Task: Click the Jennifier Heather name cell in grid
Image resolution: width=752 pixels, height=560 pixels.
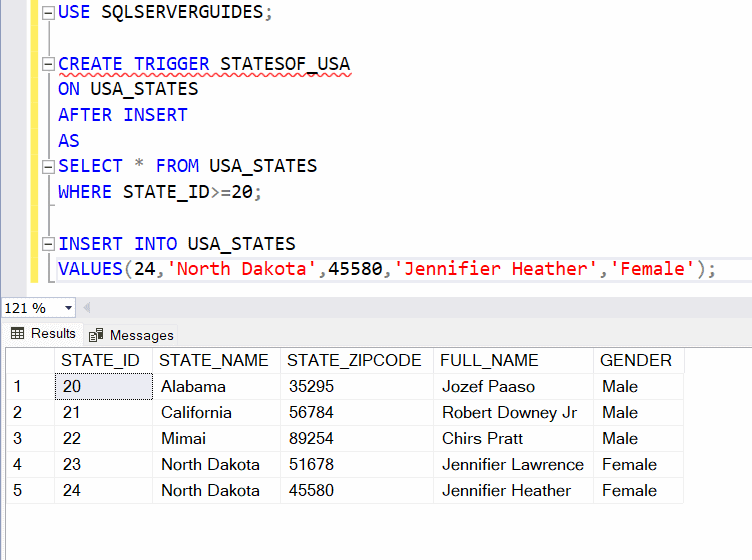Action: tap(513, 490)
